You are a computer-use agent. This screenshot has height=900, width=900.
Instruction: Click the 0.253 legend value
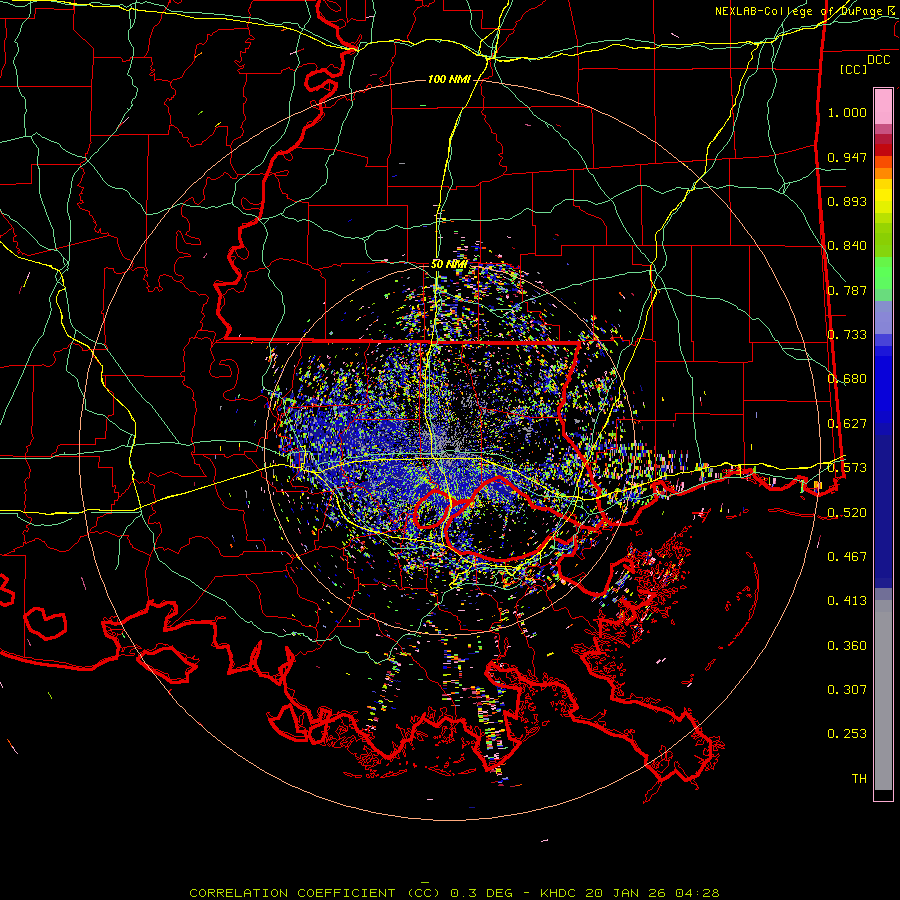(847, 734)
